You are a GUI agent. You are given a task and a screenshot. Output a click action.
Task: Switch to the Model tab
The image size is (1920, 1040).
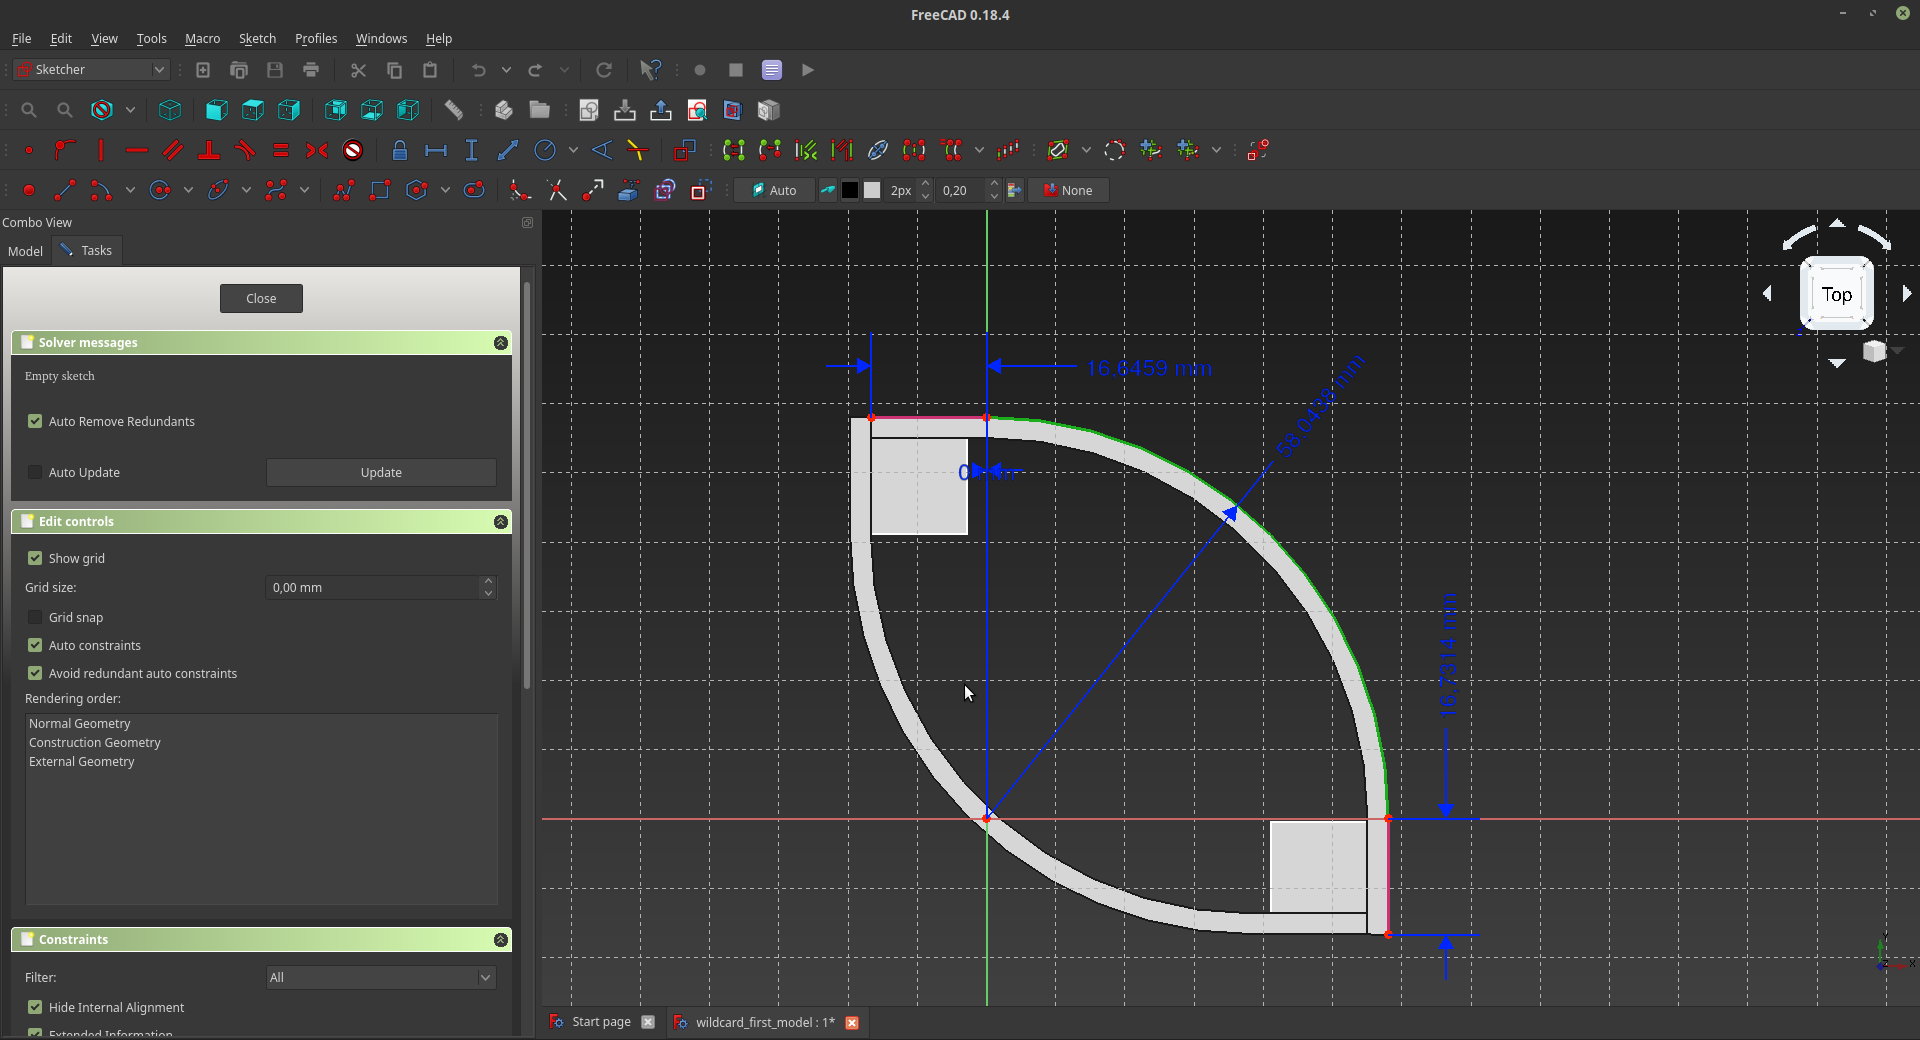pos(25,251)
